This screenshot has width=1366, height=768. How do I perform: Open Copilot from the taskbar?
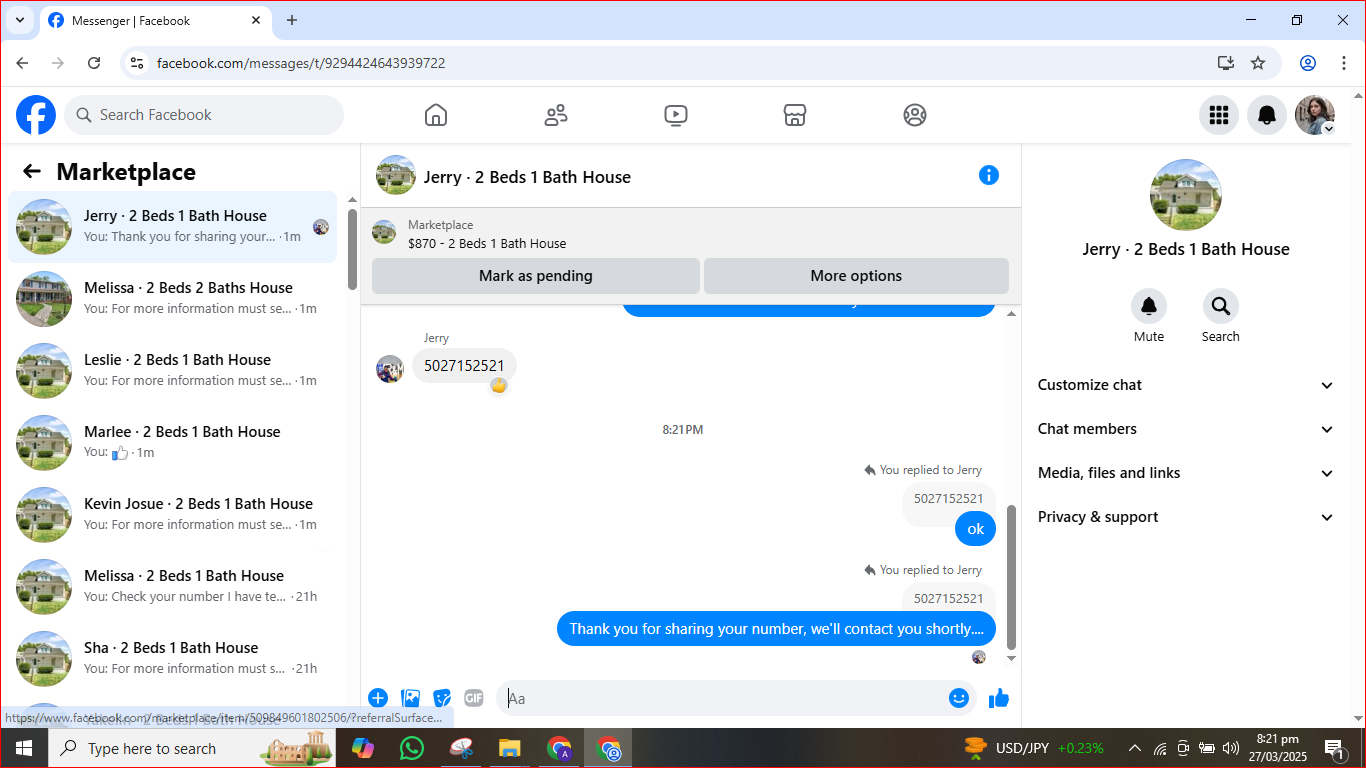pos(362,748)
